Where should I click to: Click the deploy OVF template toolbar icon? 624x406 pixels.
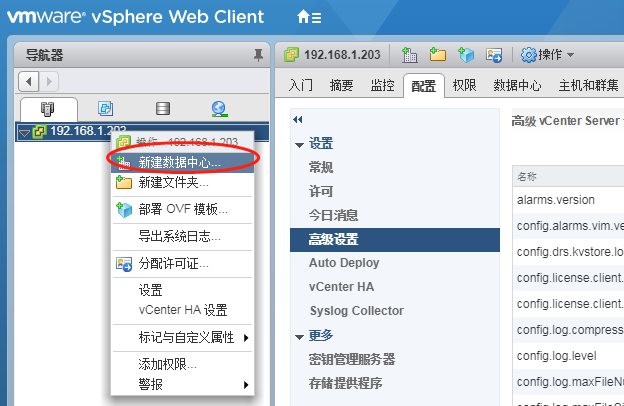coord(466,55)
